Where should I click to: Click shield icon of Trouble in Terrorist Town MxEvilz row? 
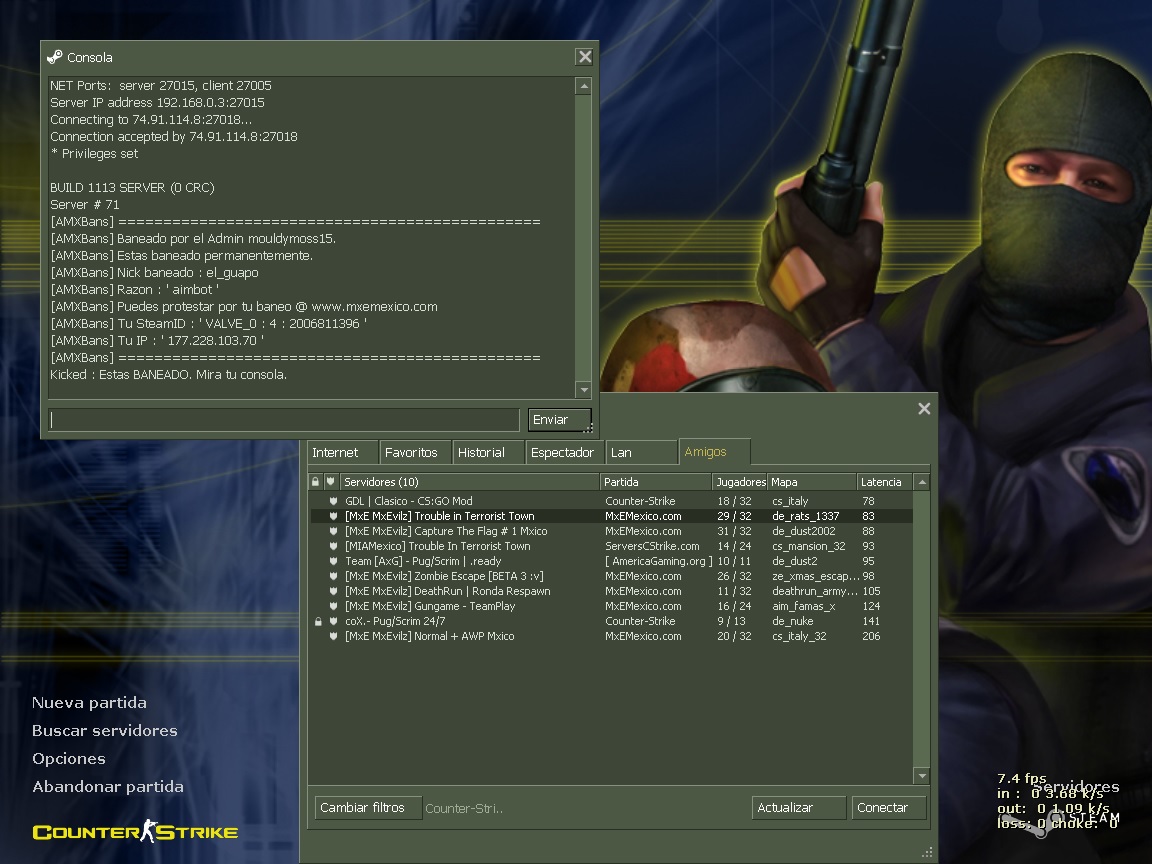coord(334,516)
